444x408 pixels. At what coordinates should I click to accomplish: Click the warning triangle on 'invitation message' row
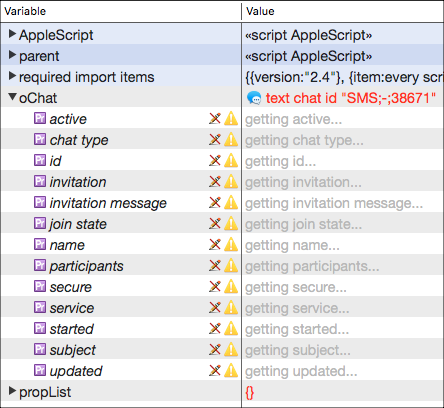(231, 202)
